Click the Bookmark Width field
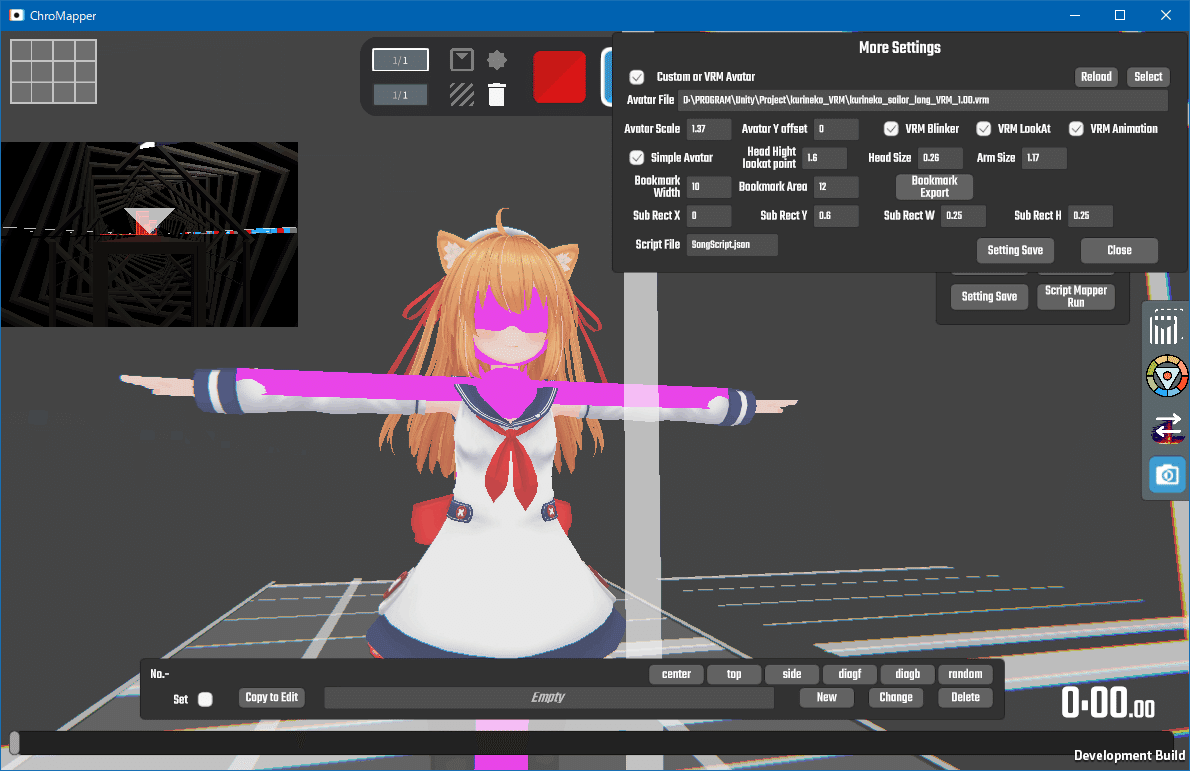Viewport: 1190px width, 771px height. pos(709,187)
